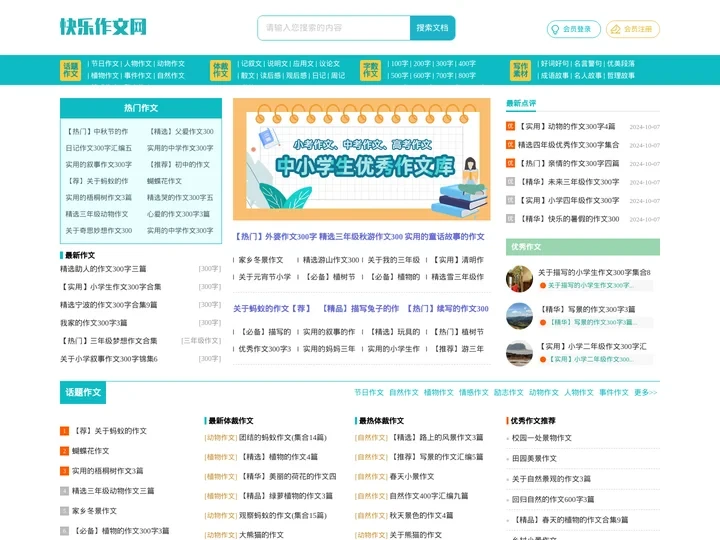The height and width of the screenshot is (540, 720).
Task: Click the thumbnail for 【实用】小学二年级作文300字汇
Action: (519, 353)
